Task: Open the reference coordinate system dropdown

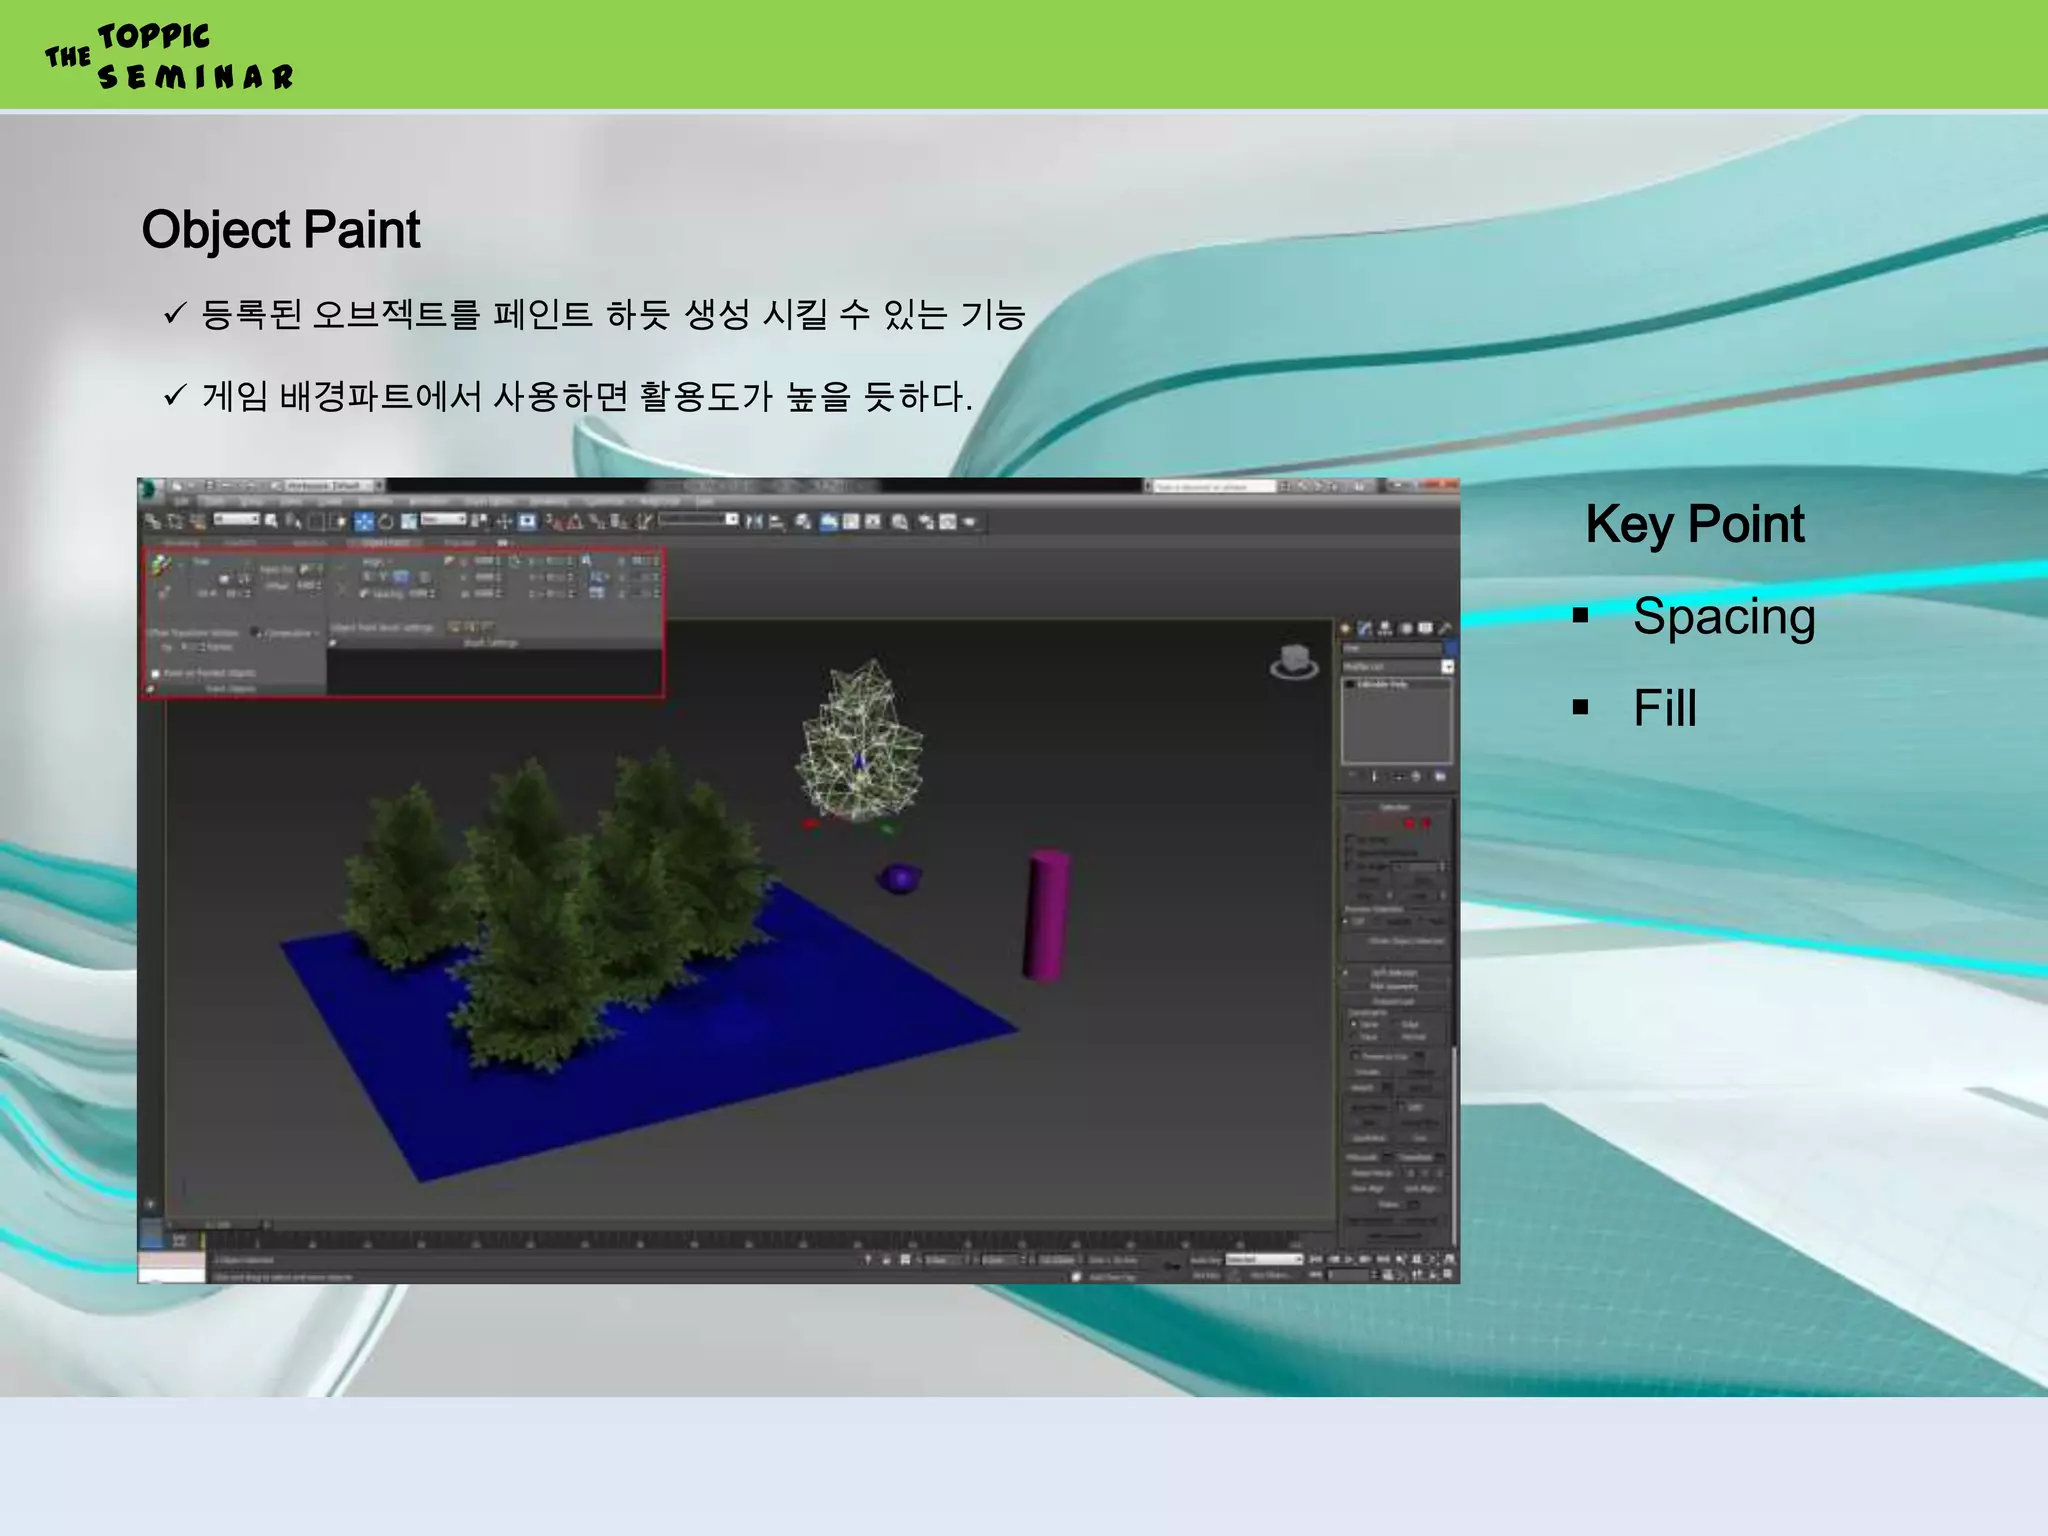Action: pos(443,519)
